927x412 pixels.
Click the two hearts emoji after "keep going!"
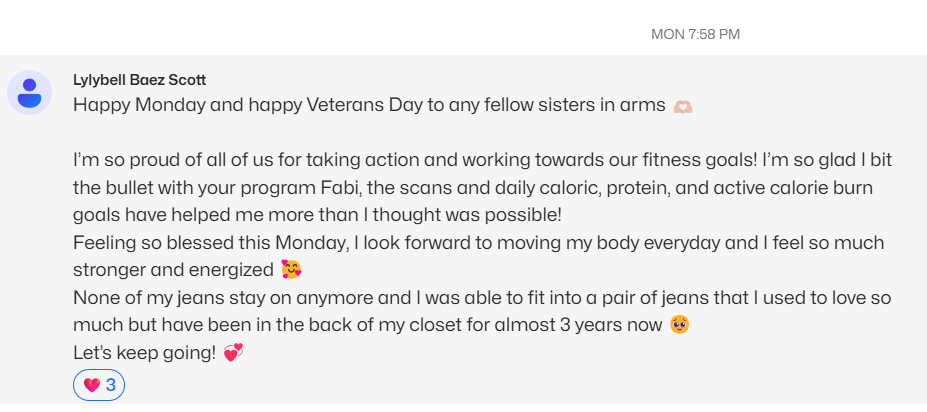click(x=233, y=353)
